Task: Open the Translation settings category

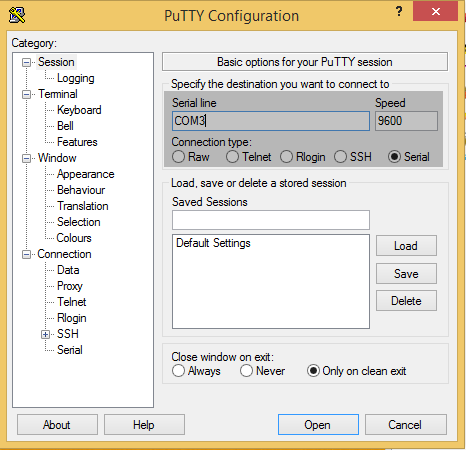Action: 83,206
